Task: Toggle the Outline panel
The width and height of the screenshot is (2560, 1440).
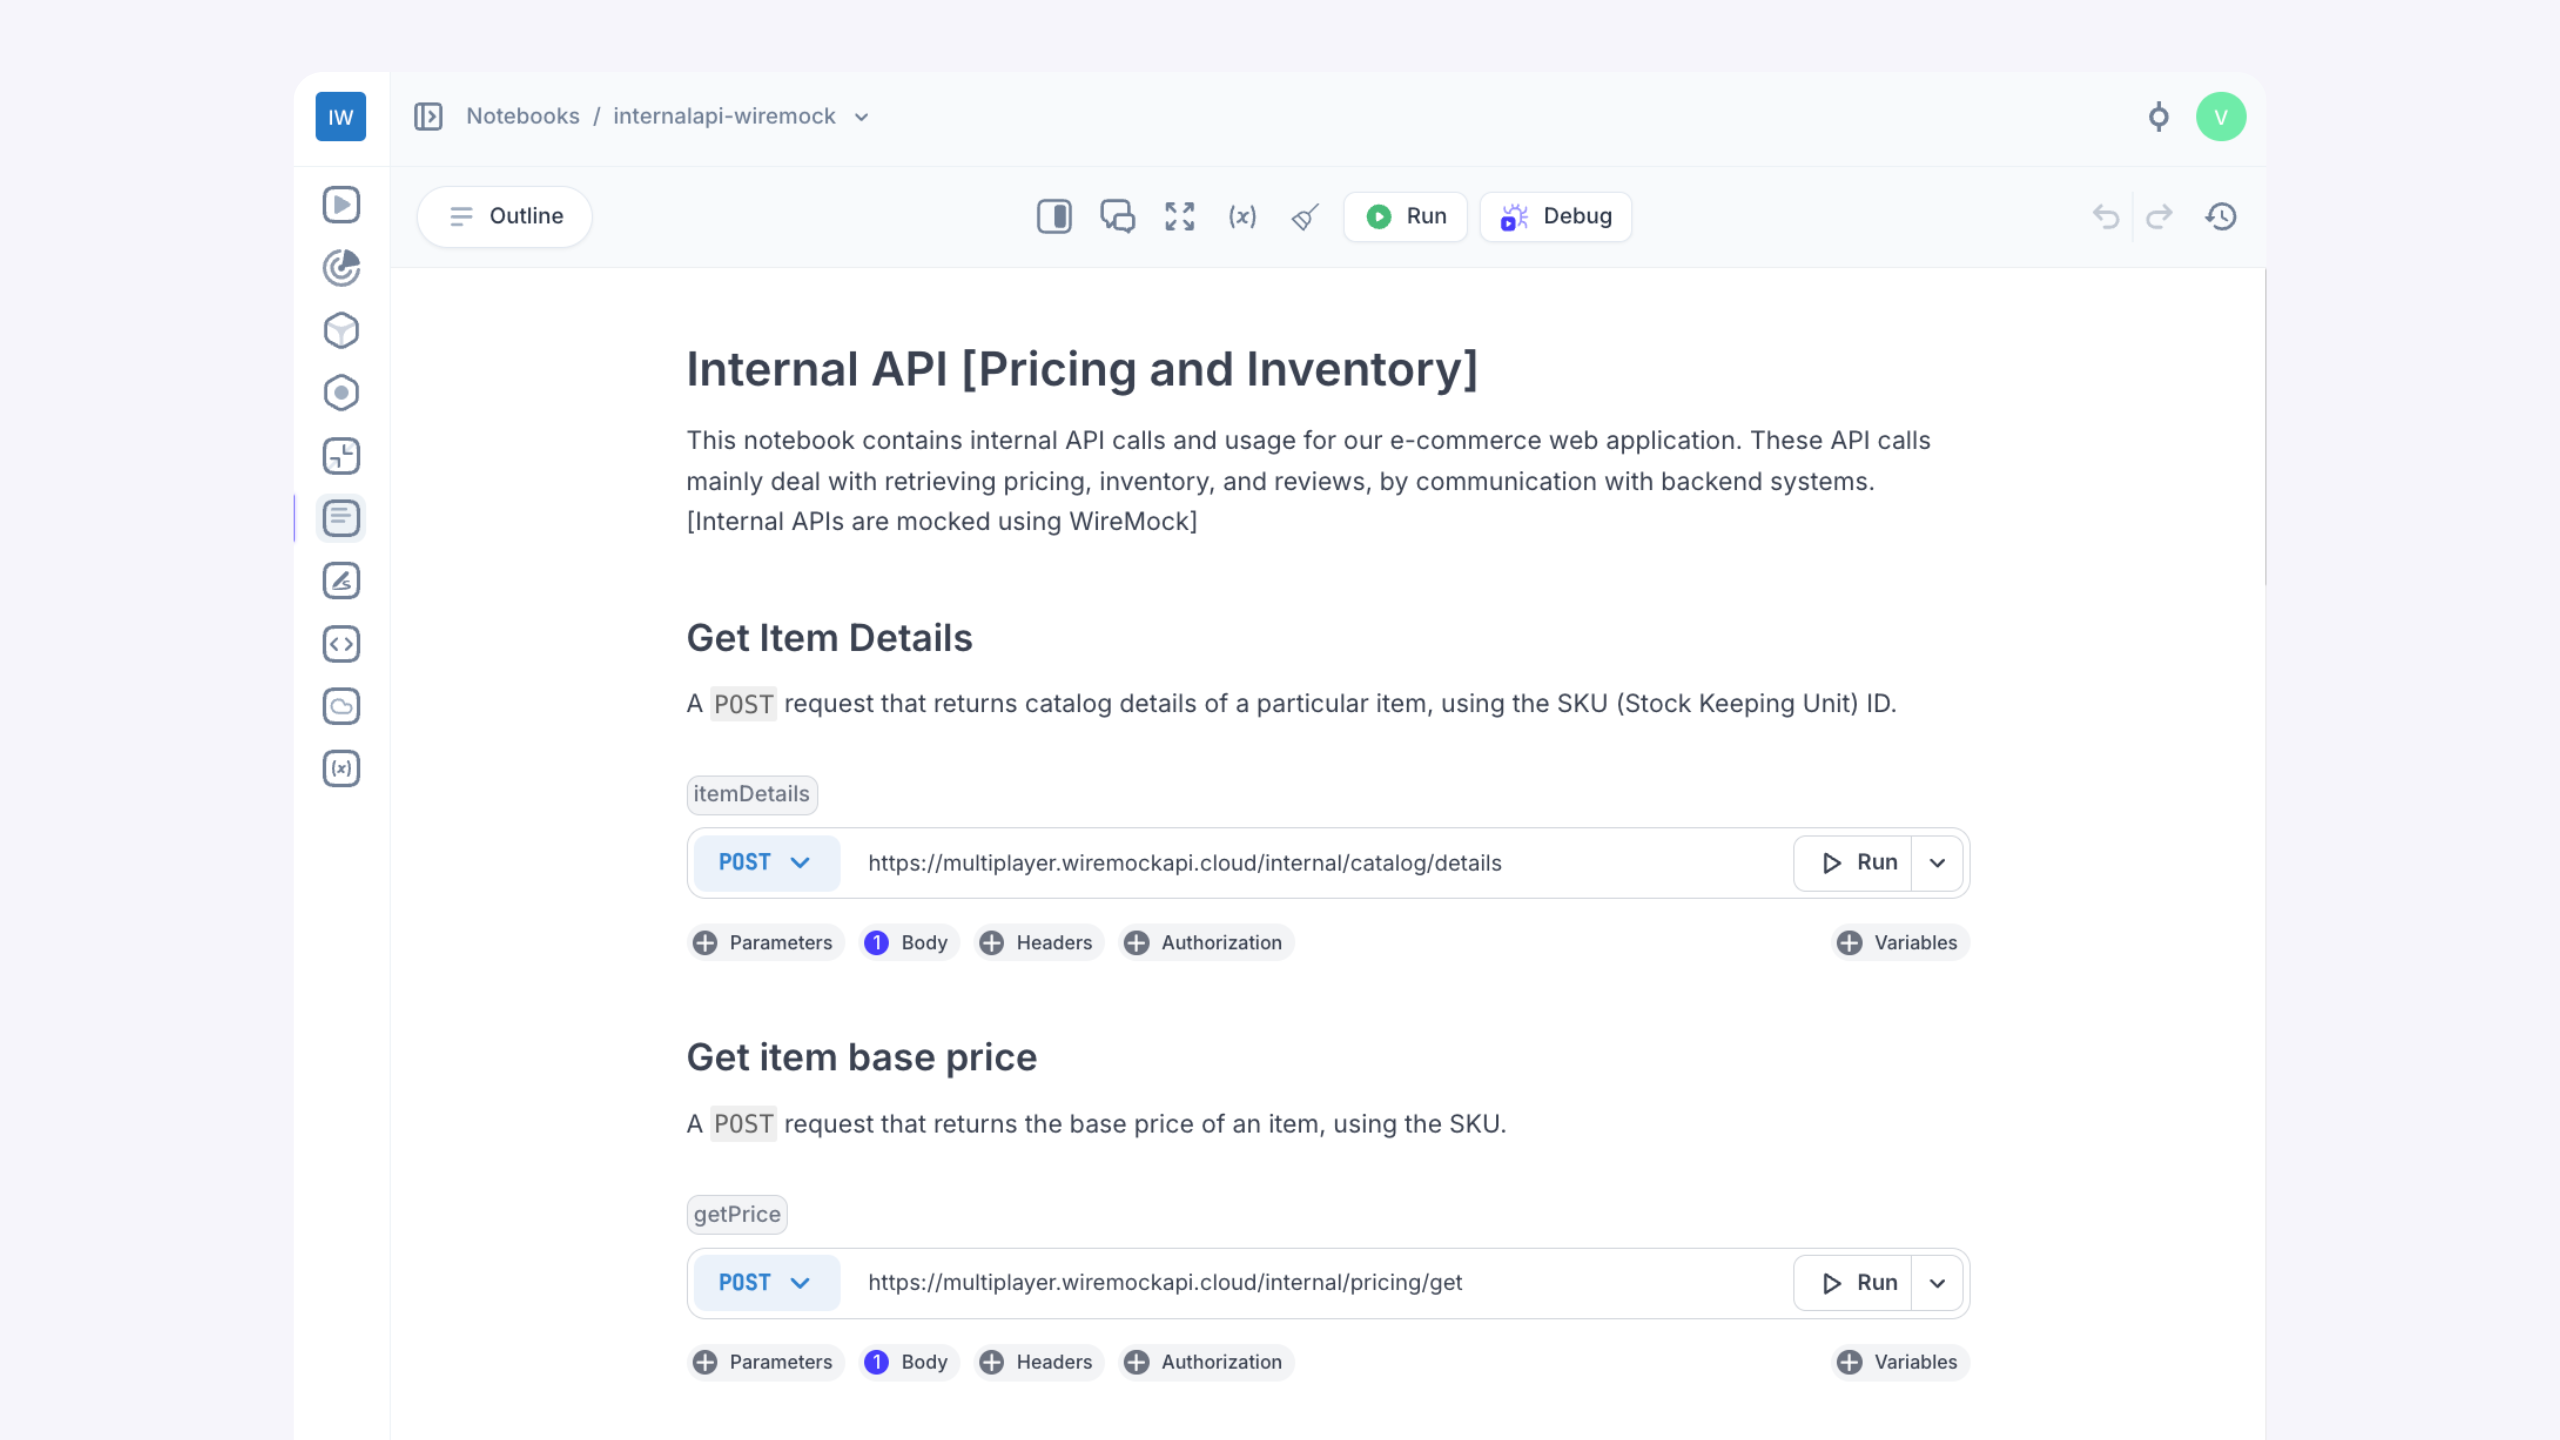Action: [x=505, y=216]
